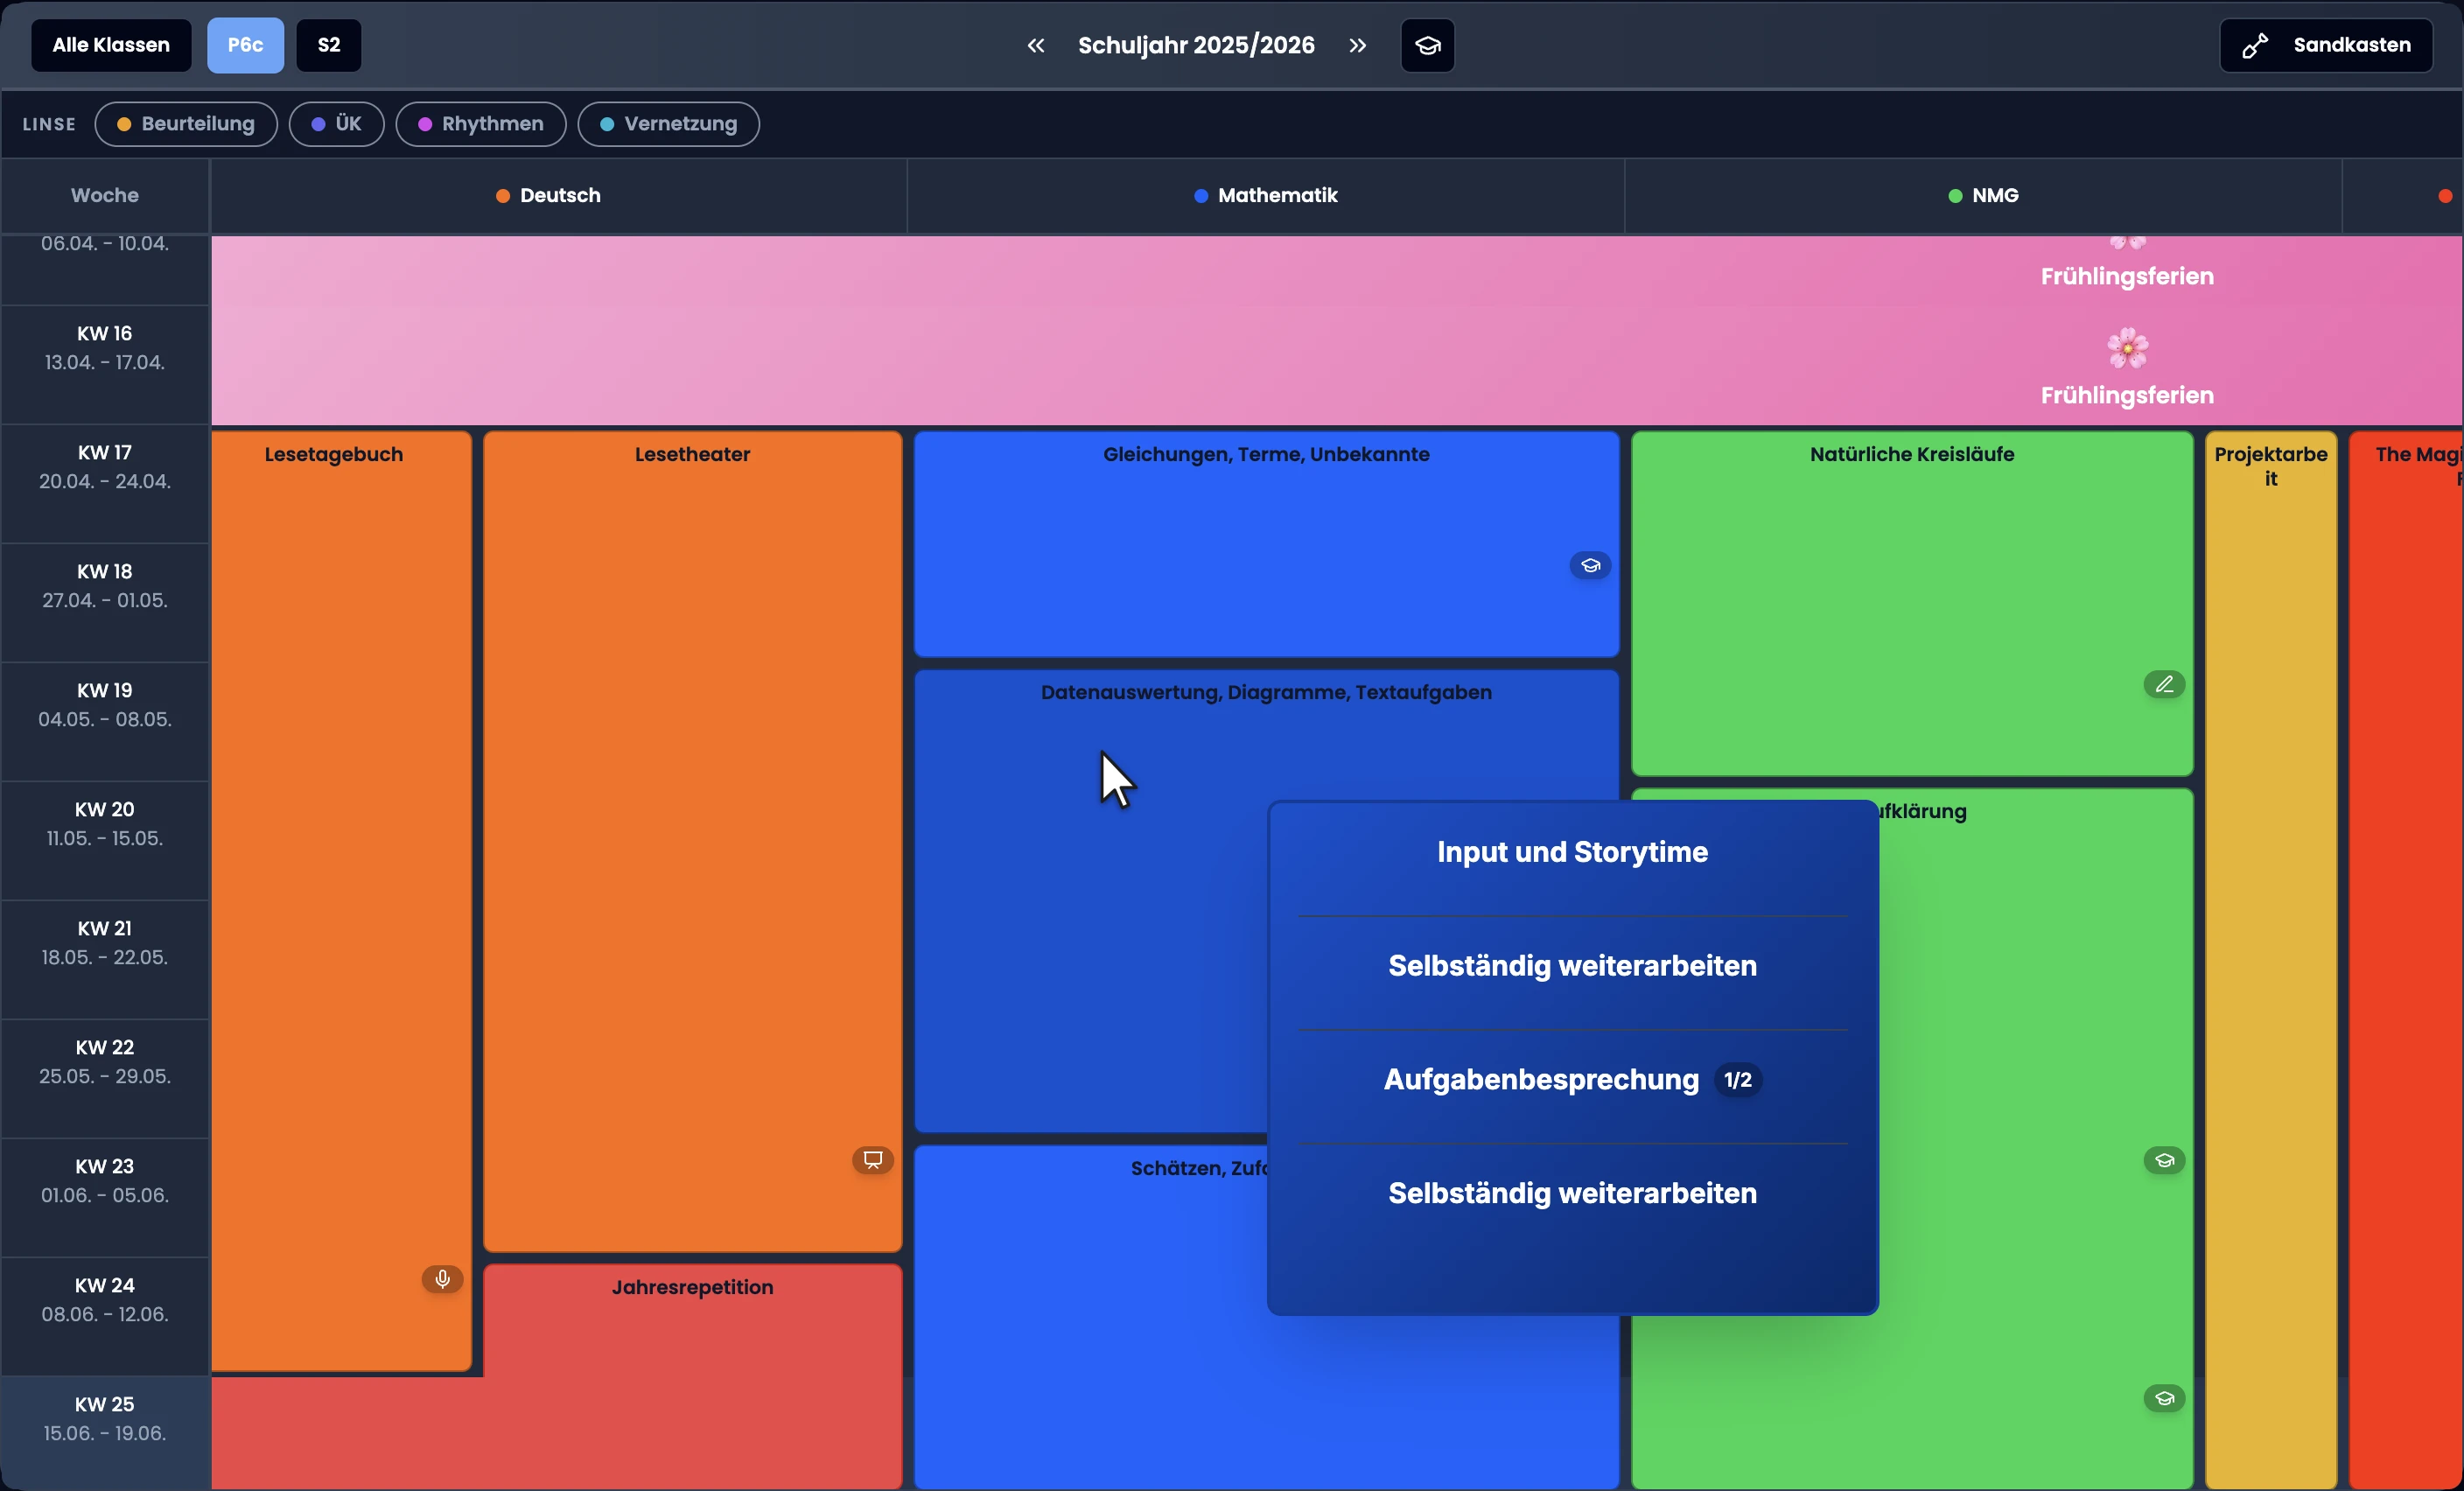
Task: Click the KW 21 week row
Action: click(x=105, y=960)
